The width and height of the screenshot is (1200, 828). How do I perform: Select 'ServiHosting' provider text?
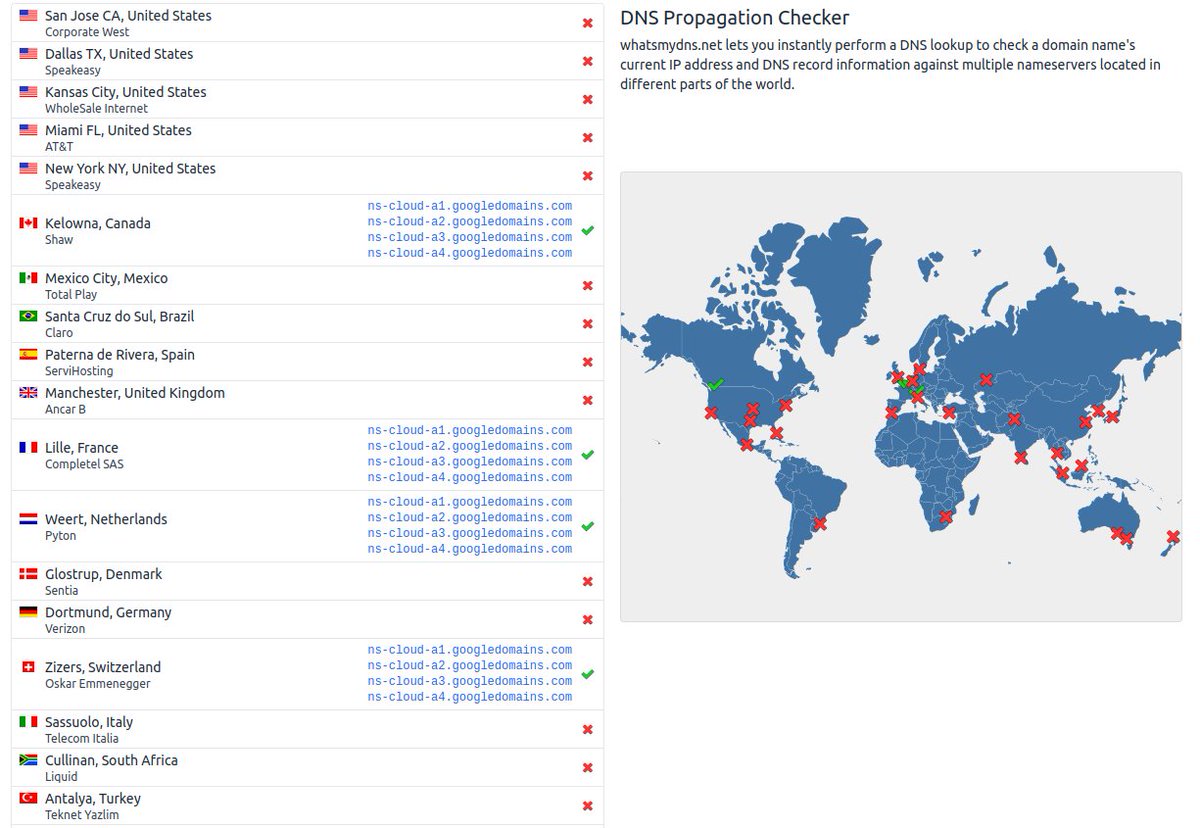point(79,371)
